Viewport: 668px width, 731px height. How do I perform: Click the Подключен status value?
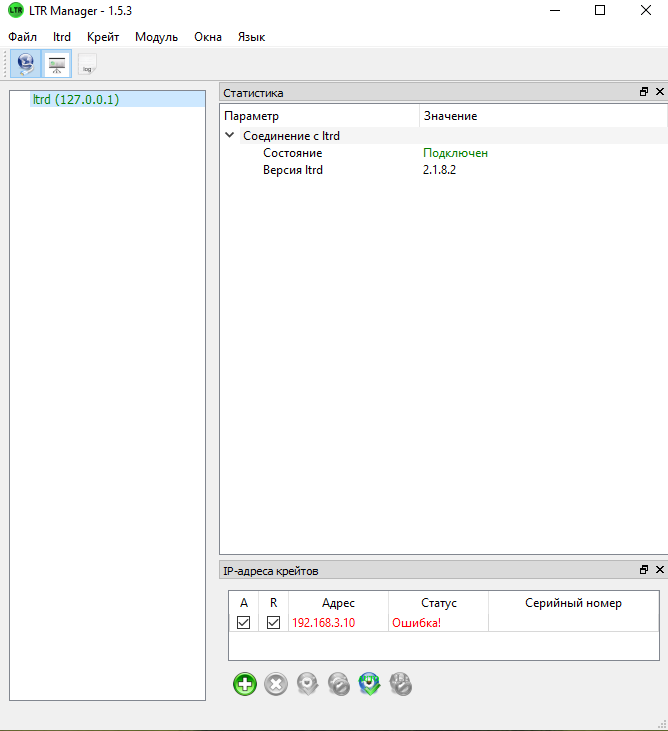click(455, 153)
